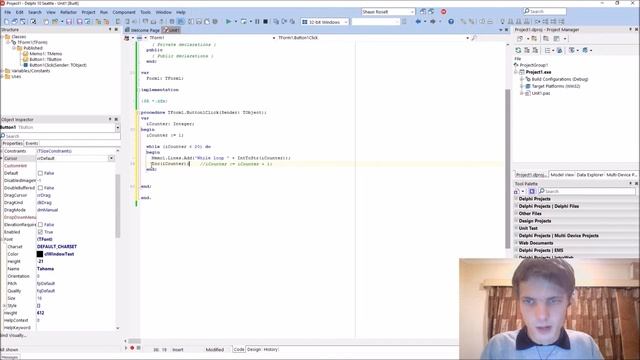Click the black Font Color swatch
Image resolution: width=640 pixels, height=360 pixels.
40,254
